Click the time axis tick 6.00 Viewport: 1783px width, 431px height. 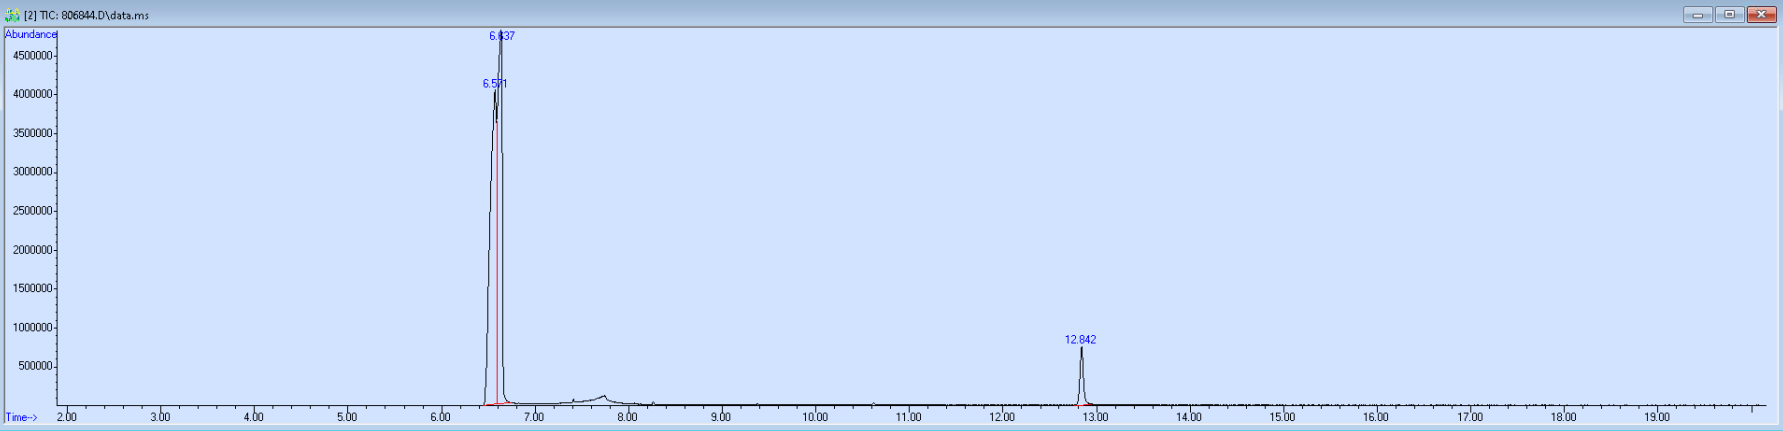(x=440, y=417)
